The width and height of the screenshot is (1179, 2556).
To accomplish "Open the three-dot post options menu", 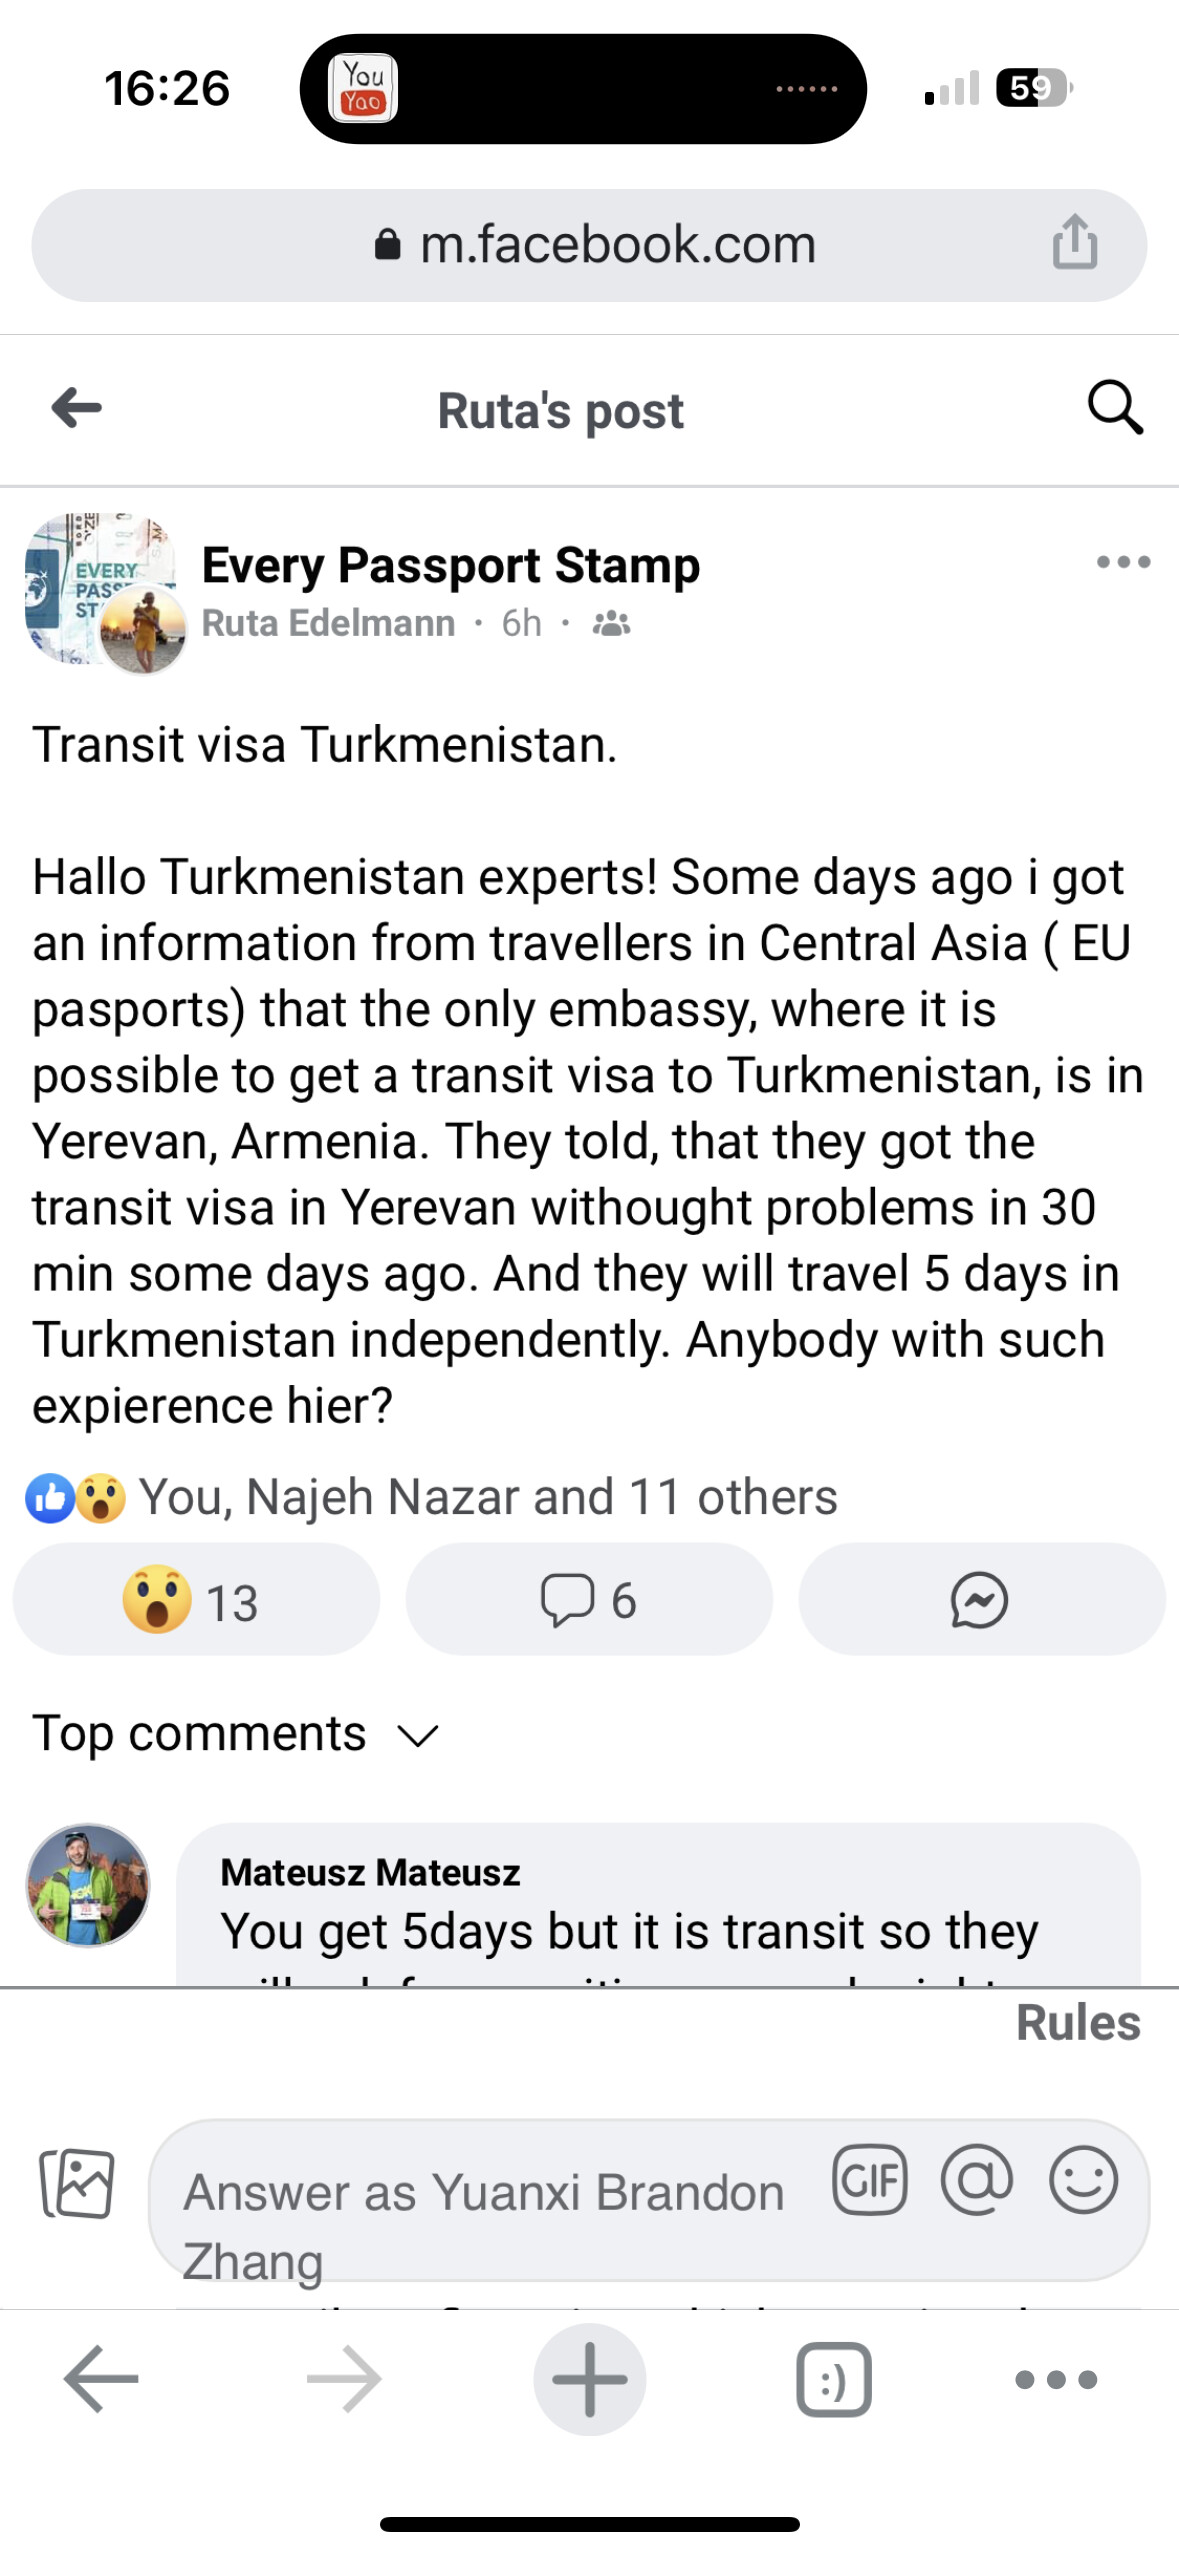I will (x=1123, y=562).
